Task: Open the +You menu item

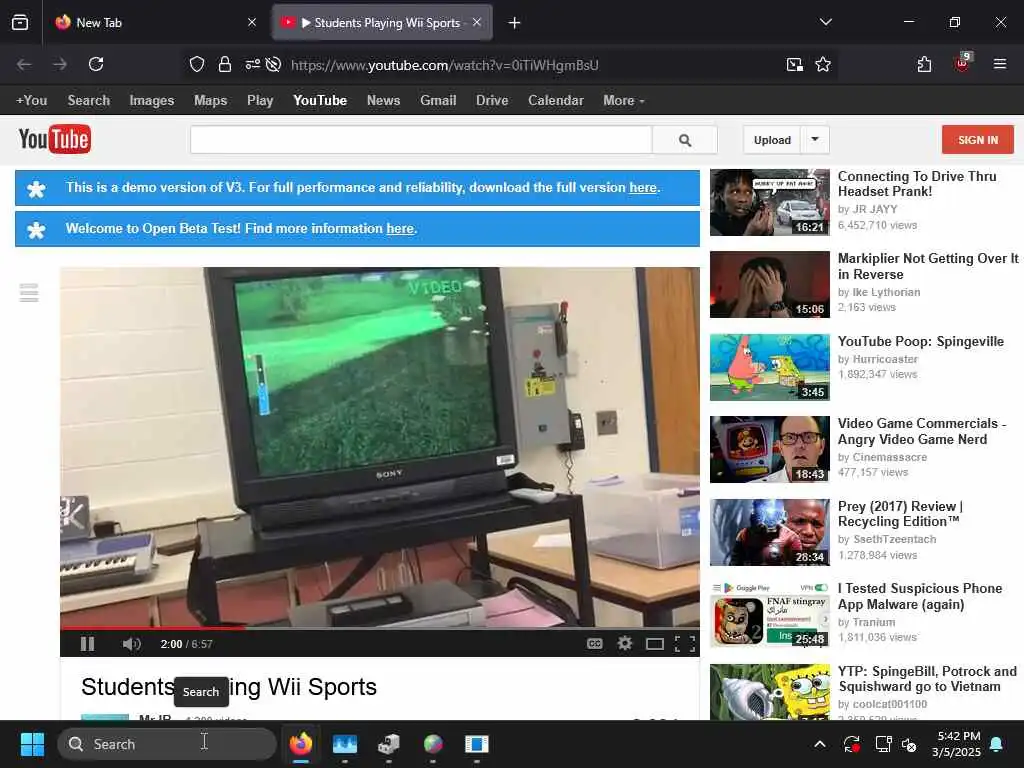Action: pyautogui.click(x=31, y=101)
